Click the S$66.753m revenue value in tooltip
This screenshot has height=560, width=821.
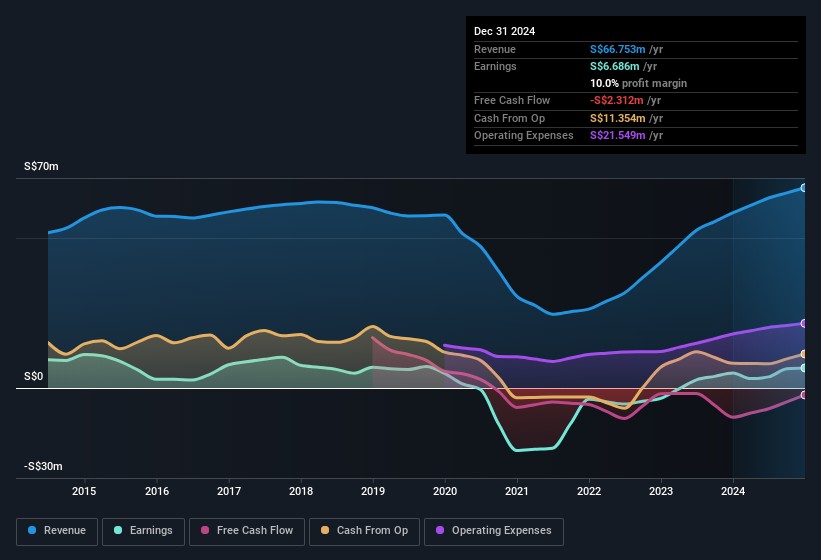coord(618,49)
